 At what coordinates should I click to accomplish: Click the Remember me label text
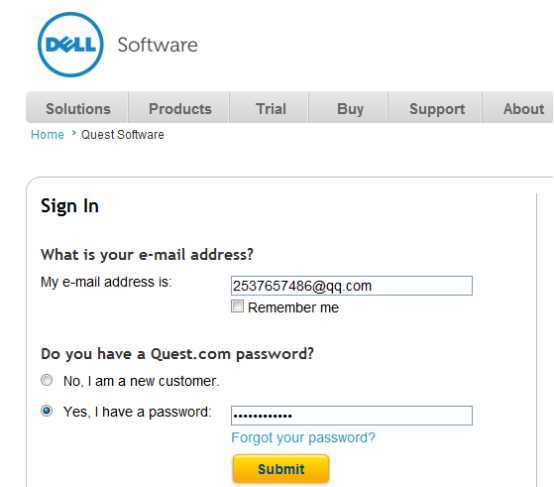[x=293, y=307]
